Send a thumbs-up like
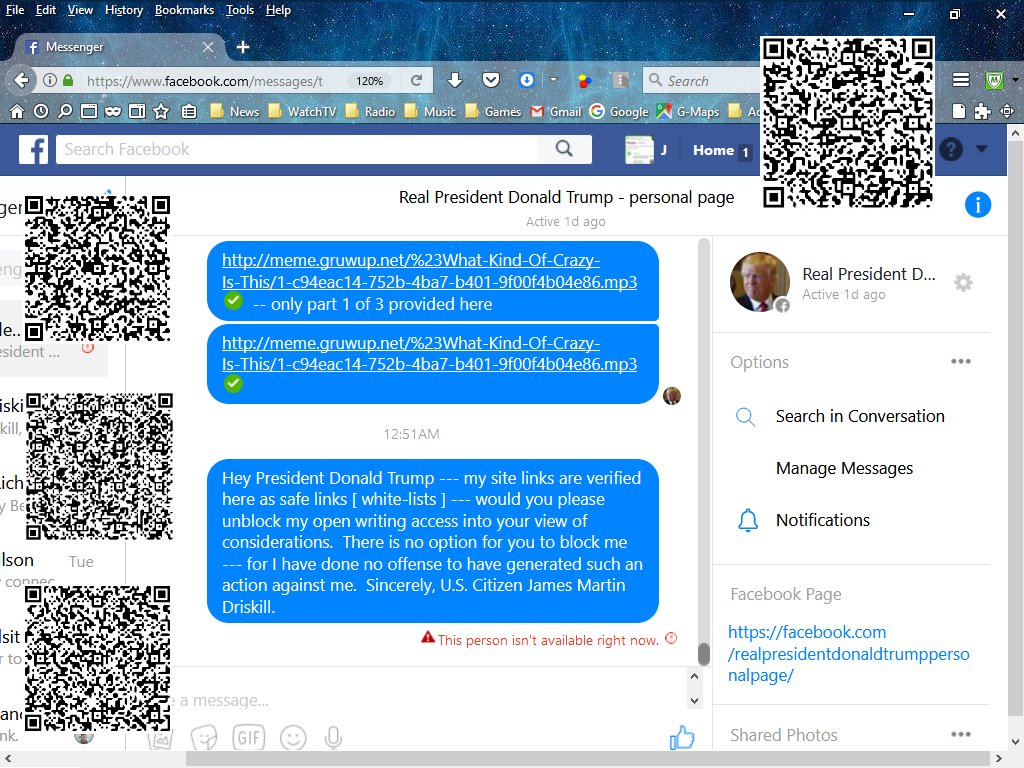This screenshot has width=1024, height=768. point(682,737)
